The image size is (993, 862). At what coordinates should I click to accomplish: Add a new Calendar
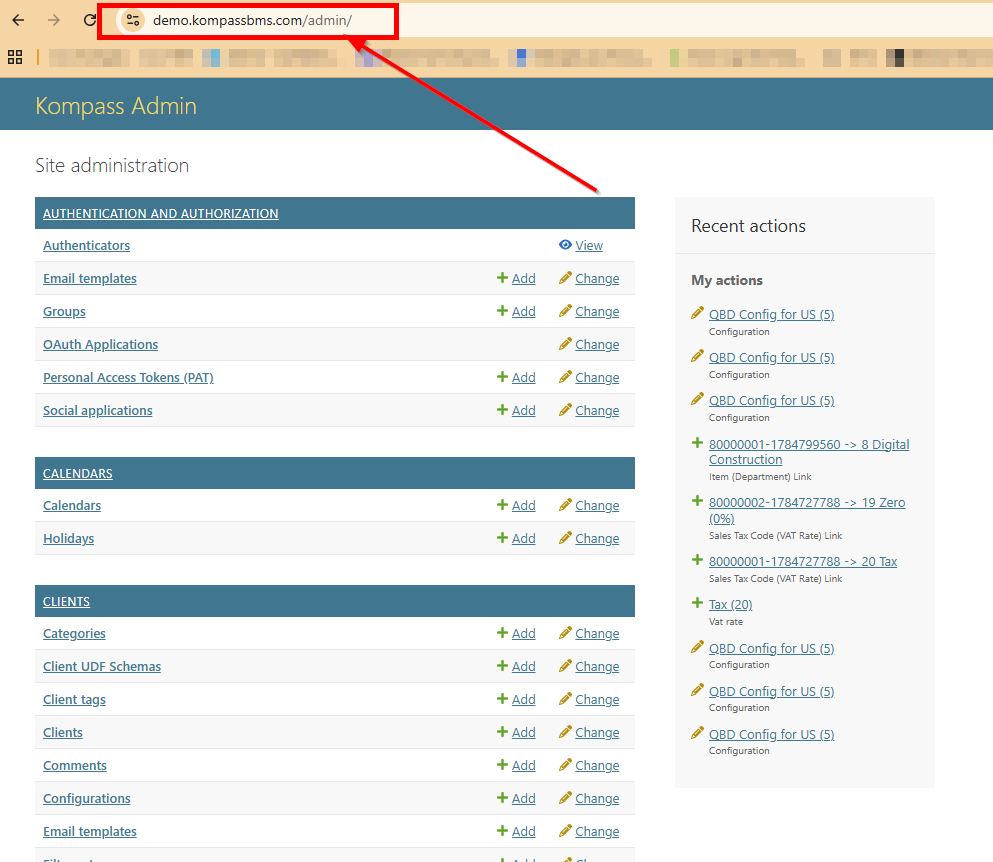[516, 505]
